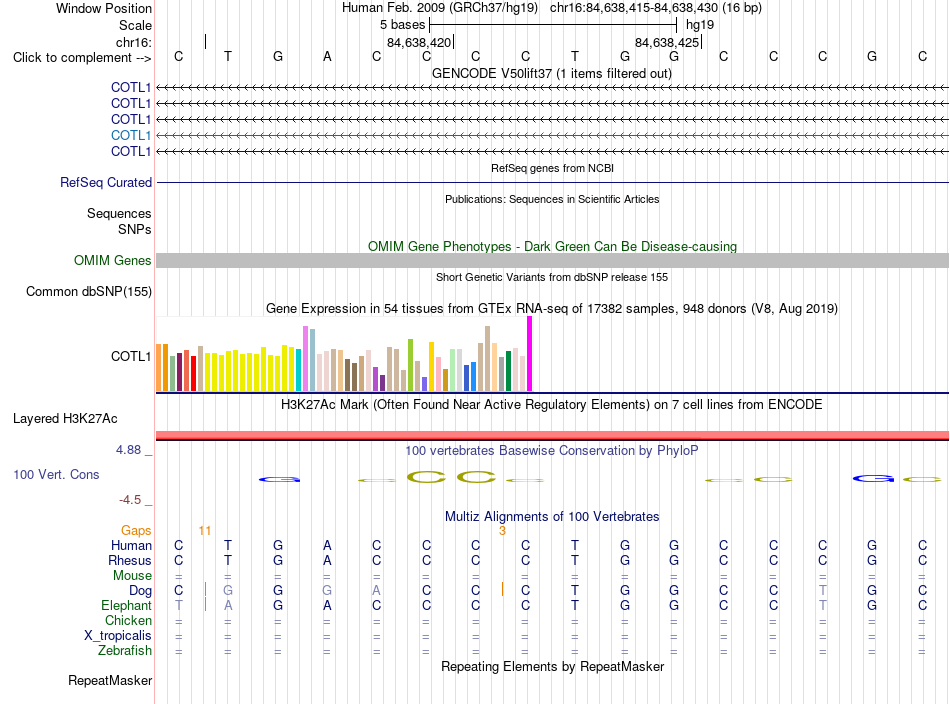Select the "Chicken" alignment species label
Image resolution: width=950 pixels, height=704 pixels.
click(128, 620)
